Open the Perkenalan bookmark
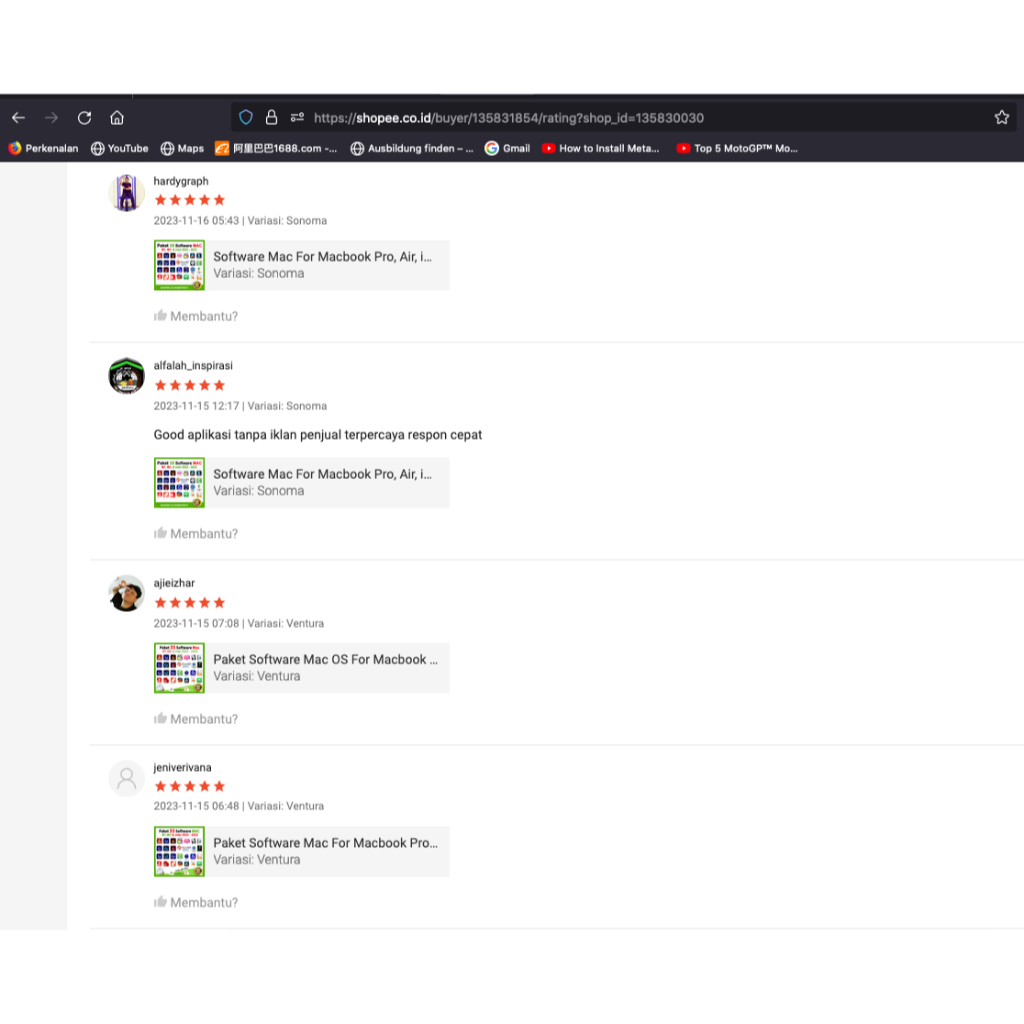Screen dimensions: 1024x1024 [43, 148]
